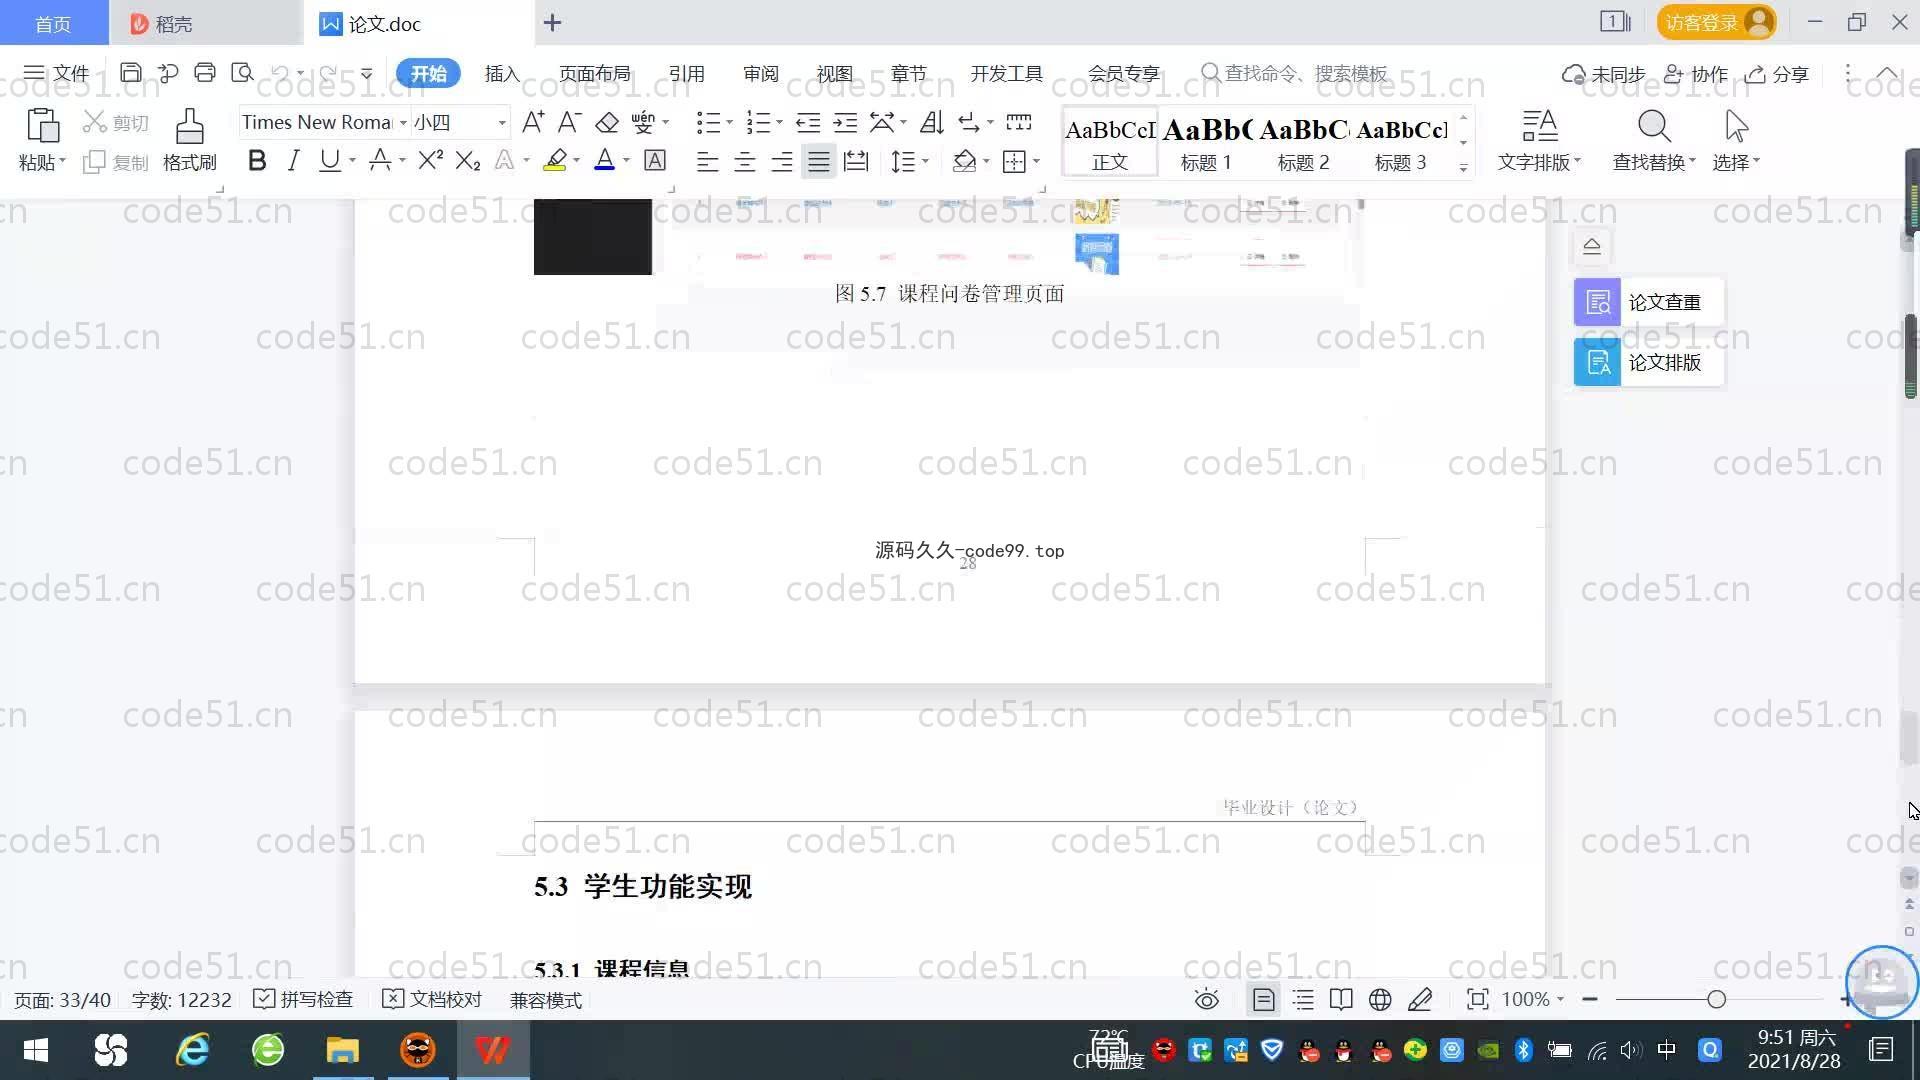
Task: Apply superscript formatting
Action: pos(430,160)
